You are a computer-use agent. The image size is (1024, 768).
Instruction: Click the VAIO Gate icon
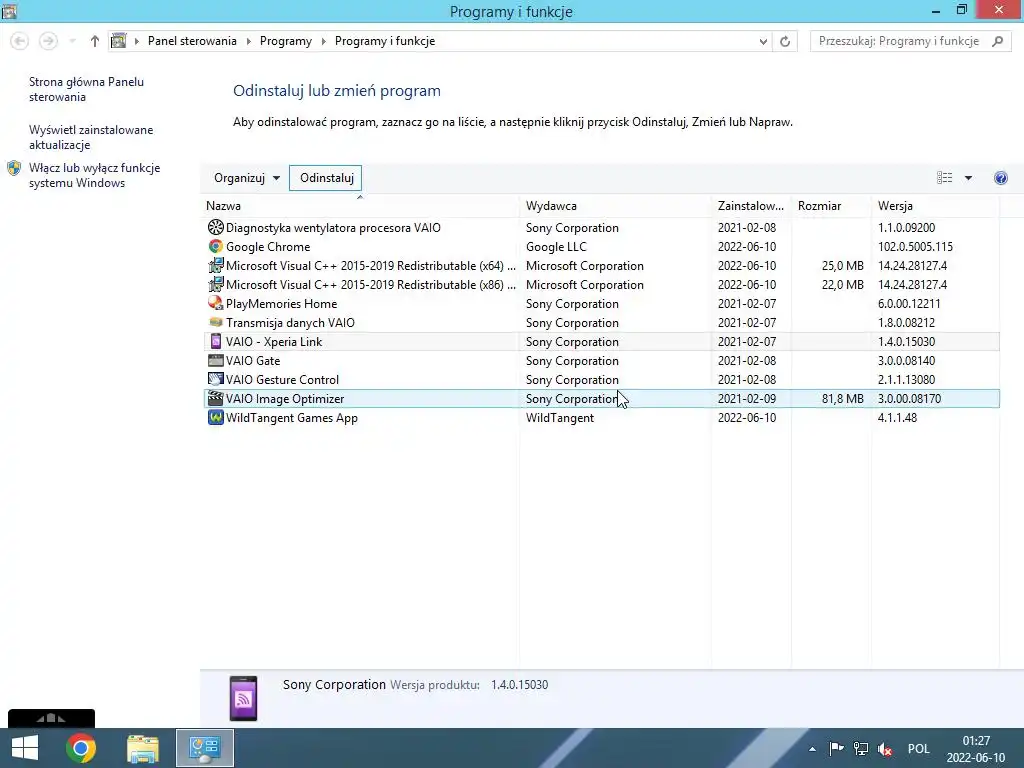tap(216, 360)
